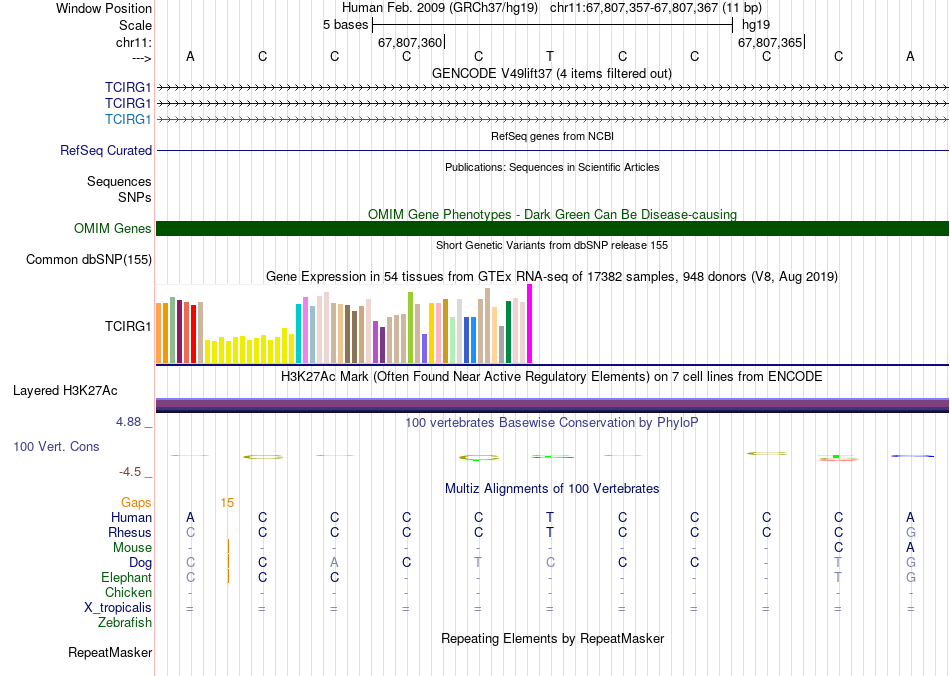
Task: Open the 100 Vert. Cons track label
Action: click(x=56, y=446)
